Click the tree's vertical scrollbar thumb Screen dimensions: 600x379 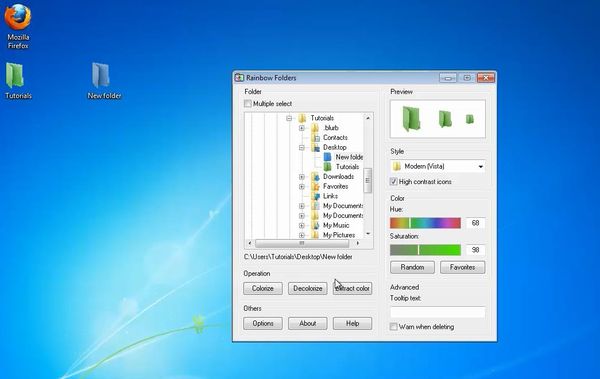tap(368, 180)
